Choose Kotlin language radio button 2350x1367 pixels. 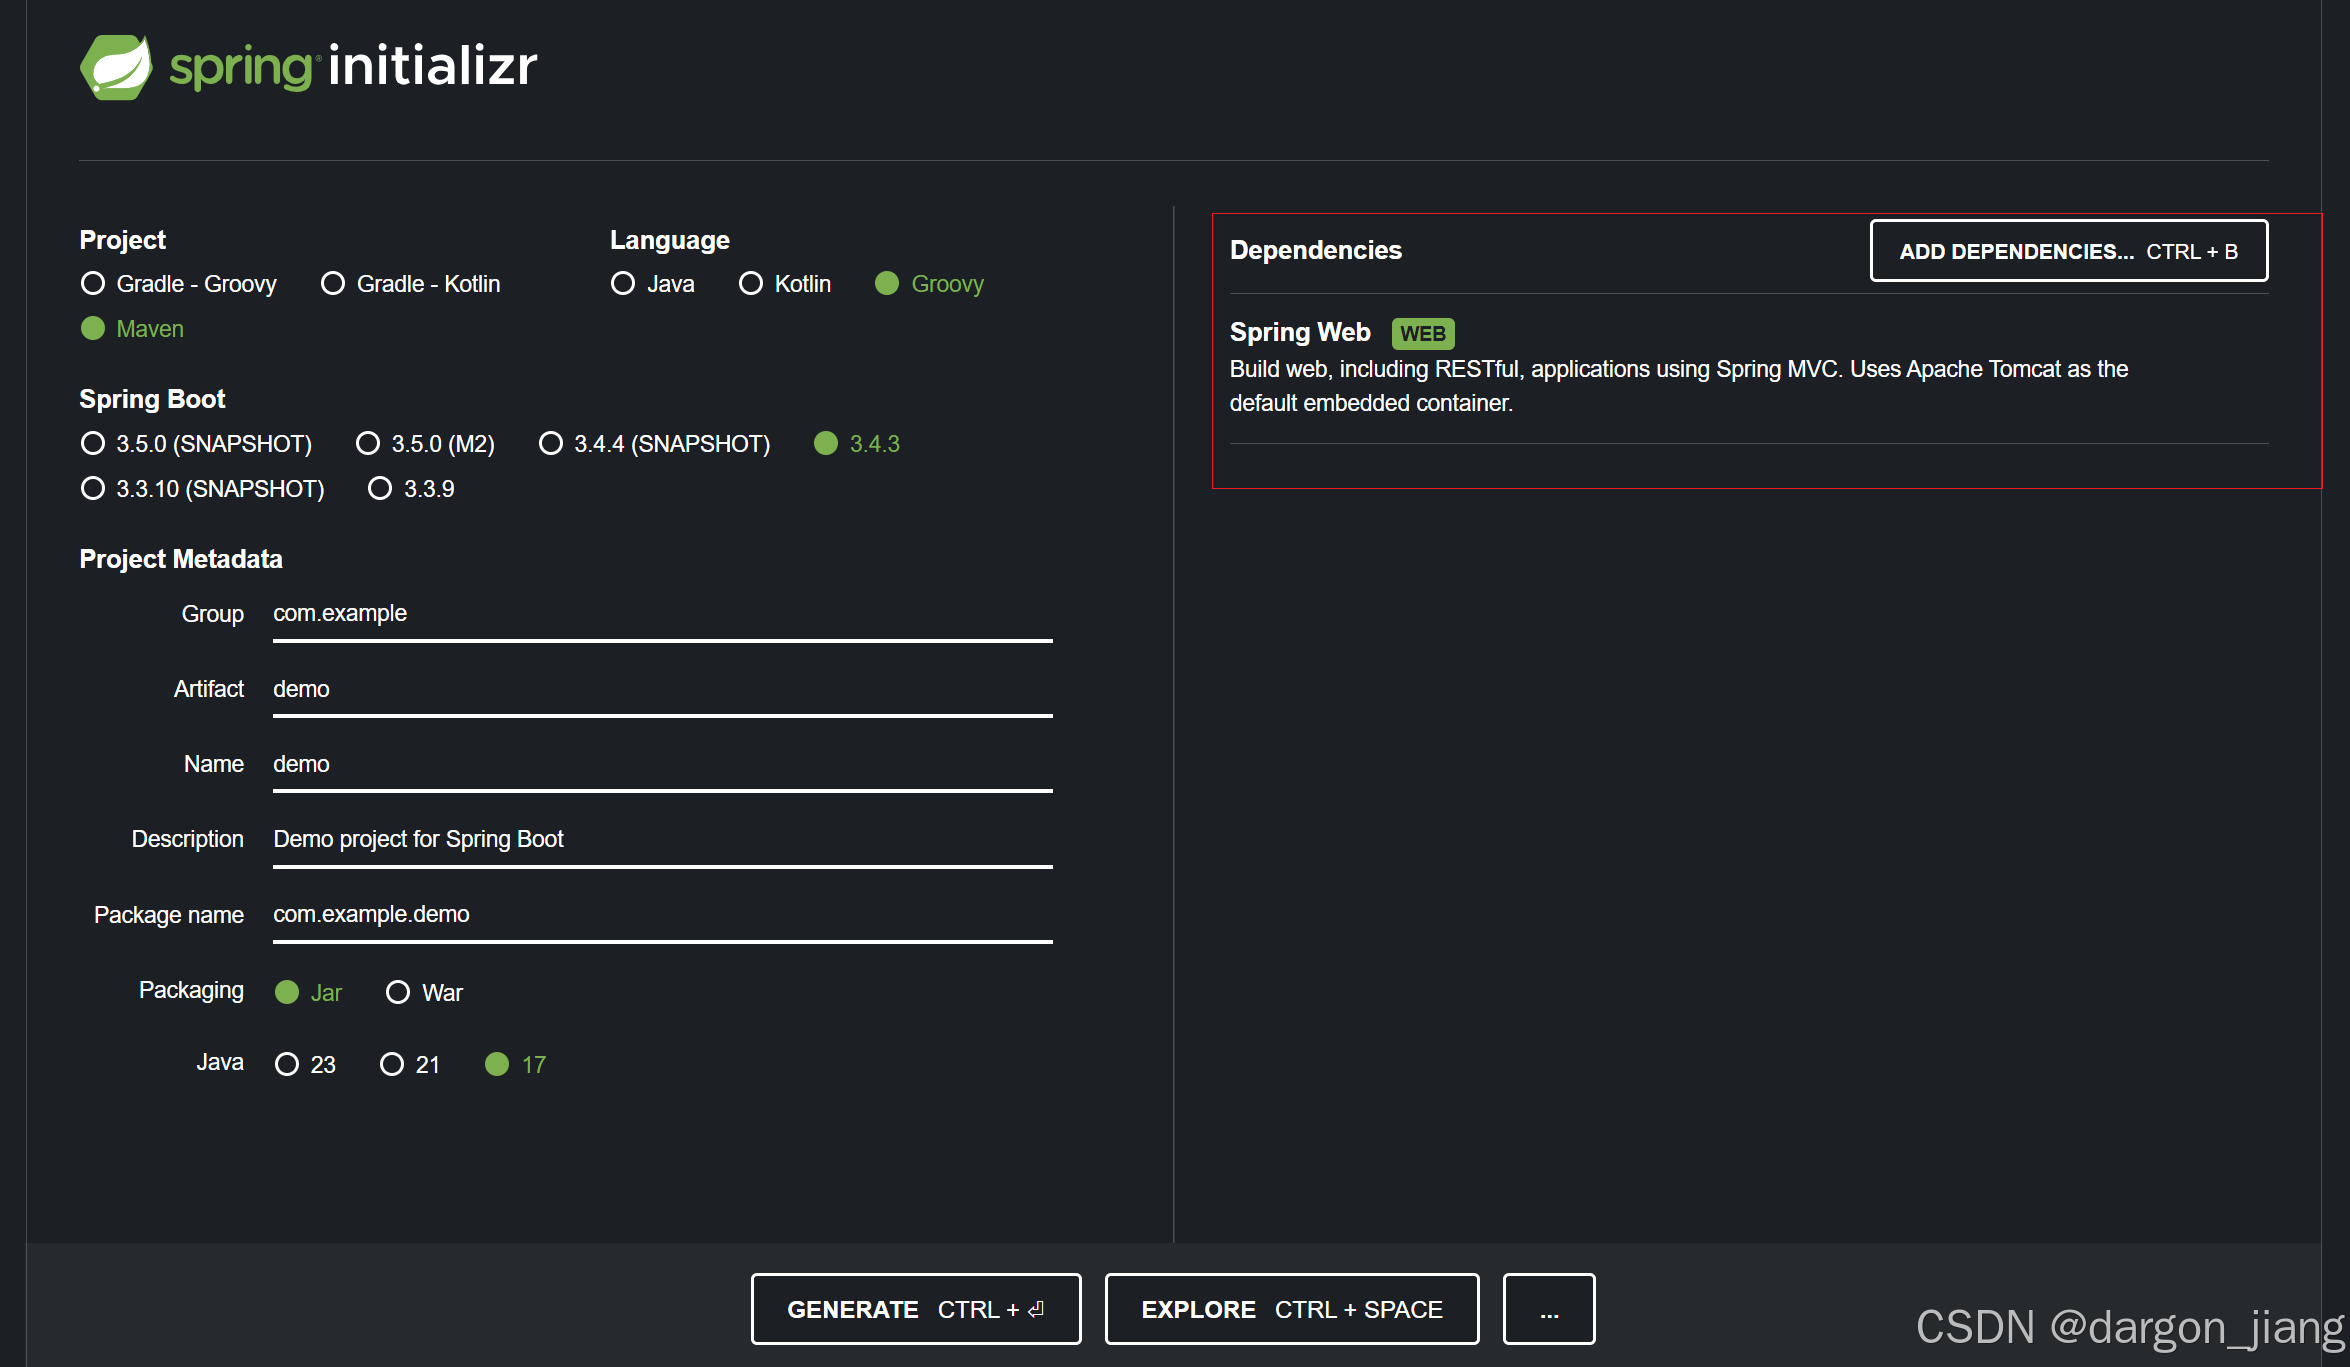point(751,284)
